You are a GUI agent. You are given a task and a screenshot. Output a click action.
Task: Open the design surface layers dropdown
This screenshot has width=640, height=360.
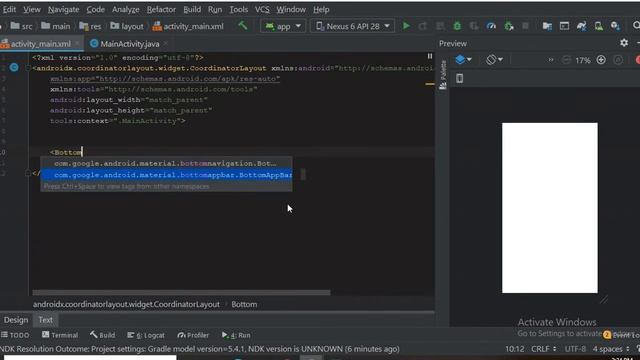(x=464, y=60)
